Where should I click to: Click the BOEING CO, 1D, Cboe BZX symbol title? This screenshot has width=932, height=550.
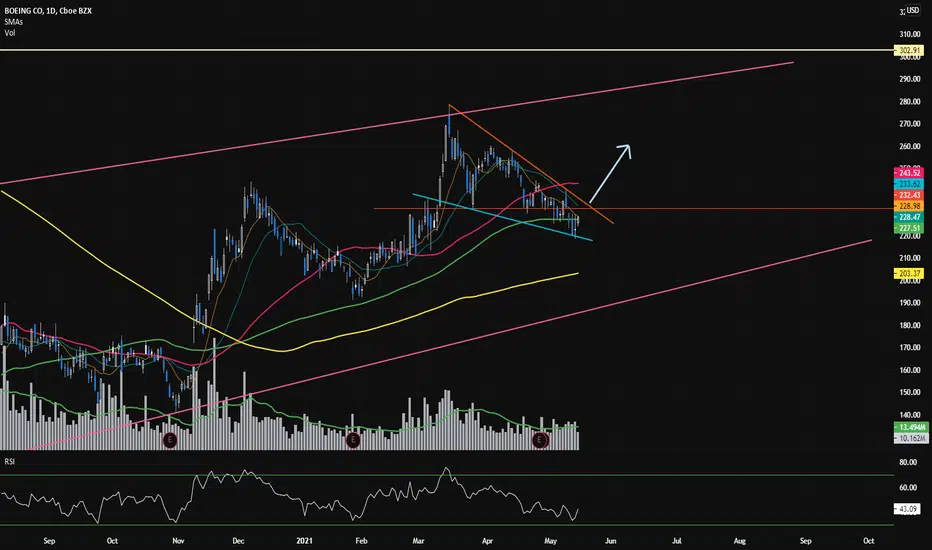click(x=48, y=11)
